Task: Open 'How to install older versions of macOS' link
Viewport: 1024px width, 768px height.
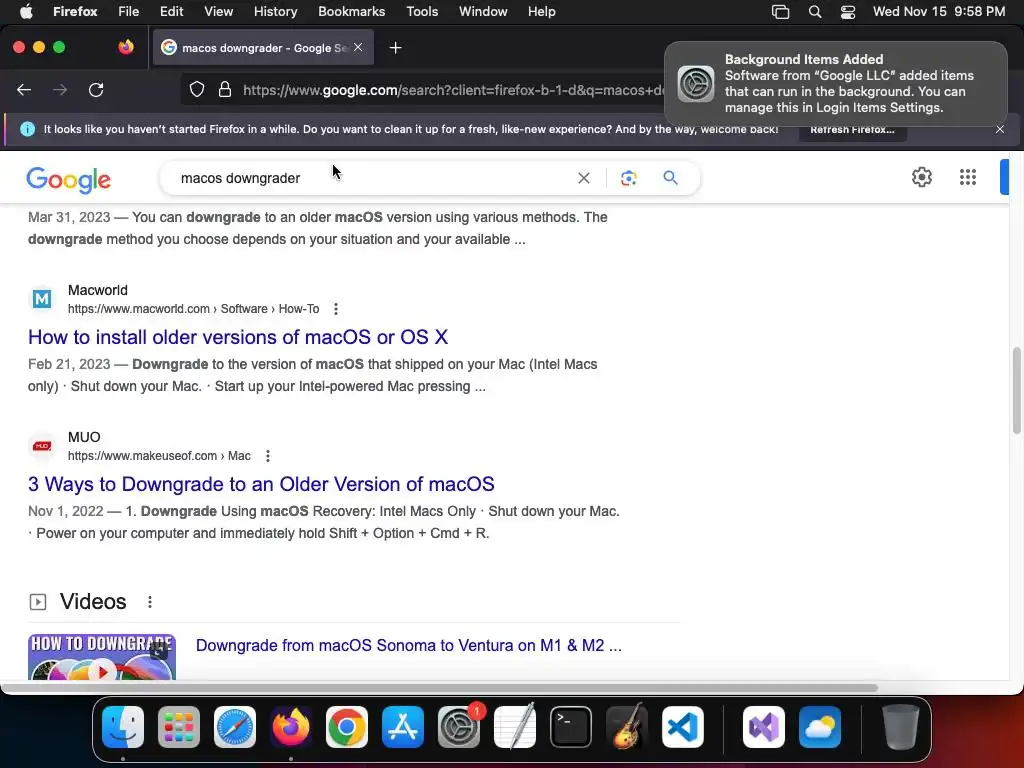Action: click(238, 337)
